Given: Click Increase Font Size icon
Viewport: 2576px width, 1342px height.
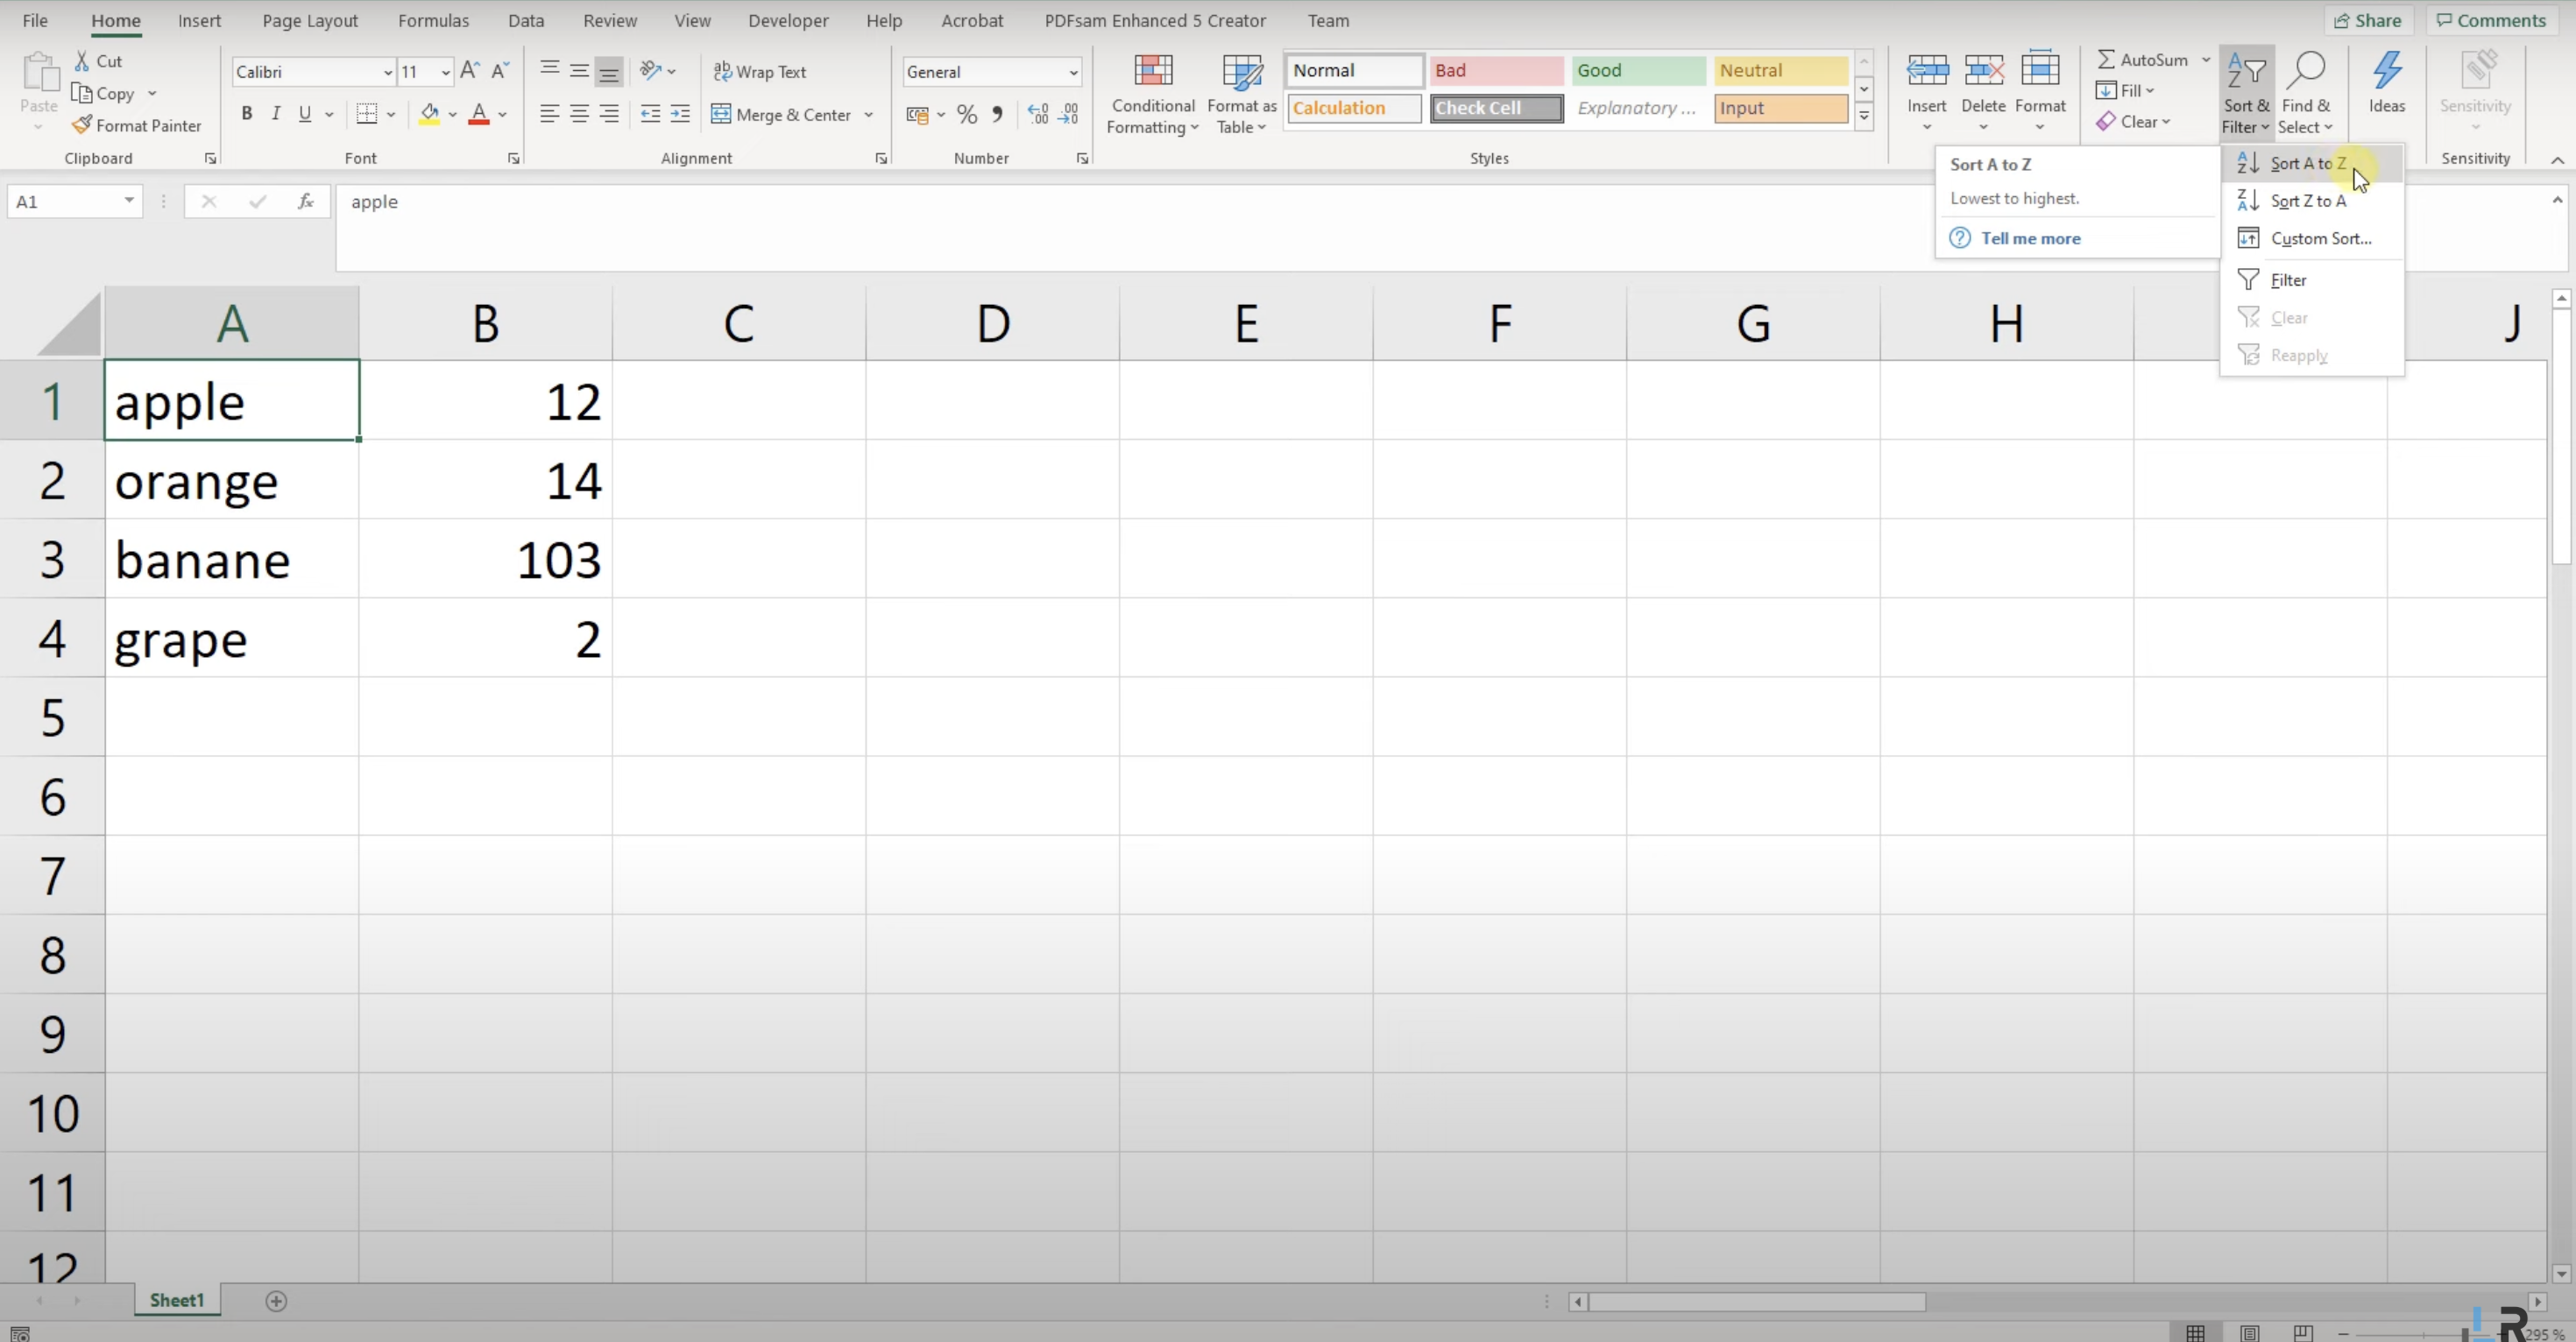Looking at the screenshot, I should pos(469,71).
